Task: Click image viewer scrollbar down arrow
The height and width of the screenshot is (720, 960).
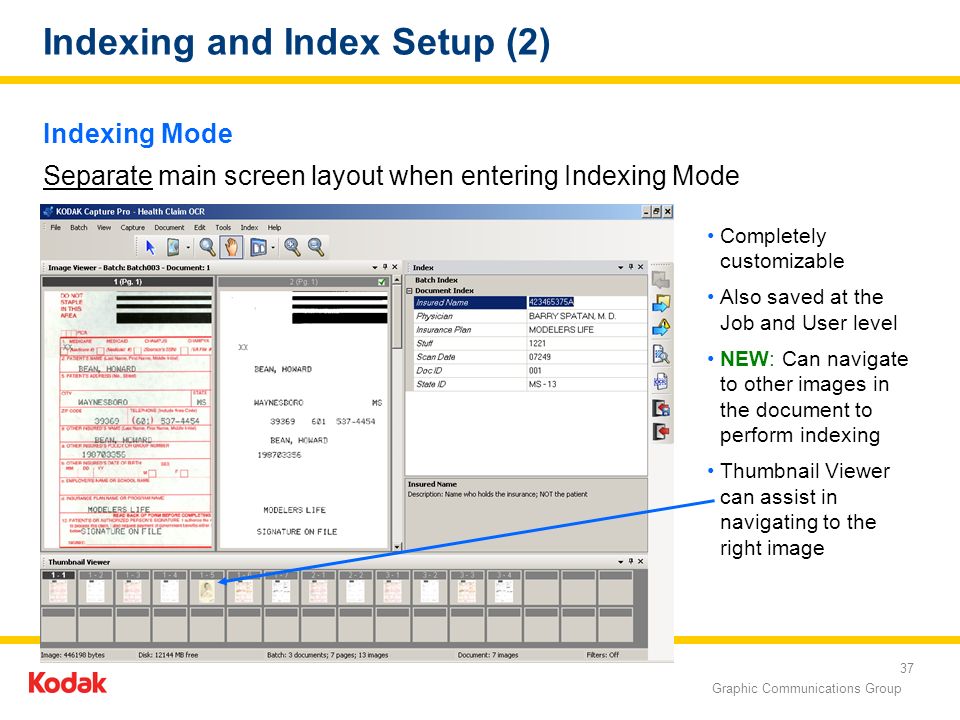Action: tap(397, 546)
